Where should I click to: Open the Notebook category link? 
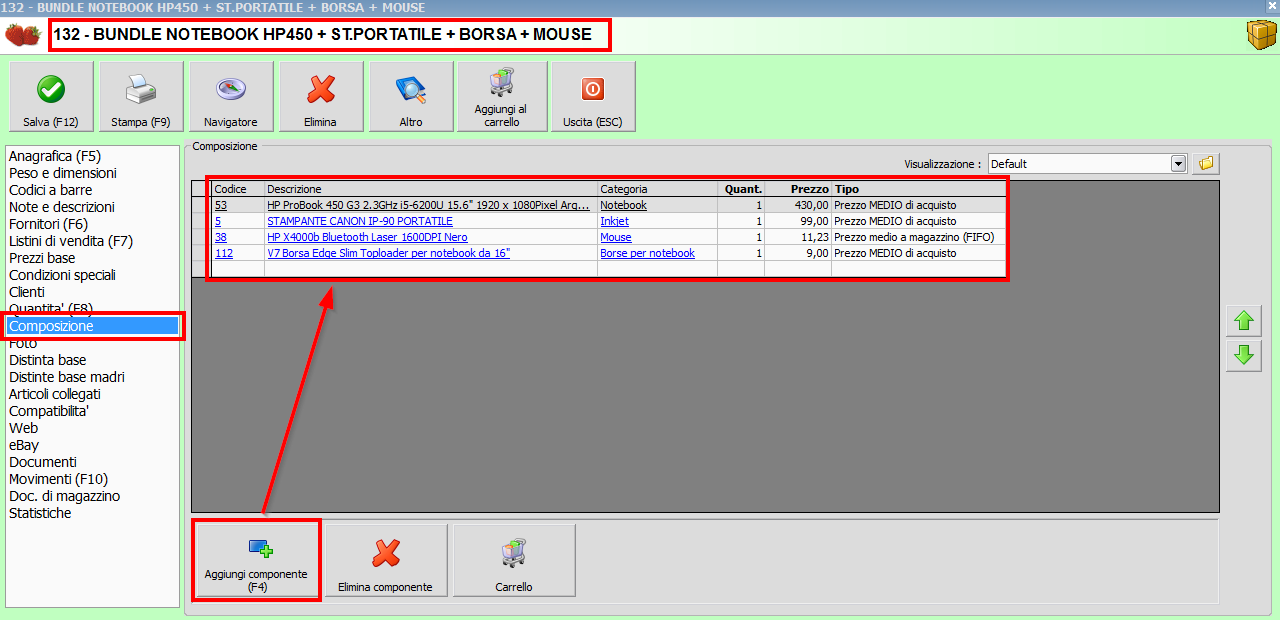click(x=623, y=205)
